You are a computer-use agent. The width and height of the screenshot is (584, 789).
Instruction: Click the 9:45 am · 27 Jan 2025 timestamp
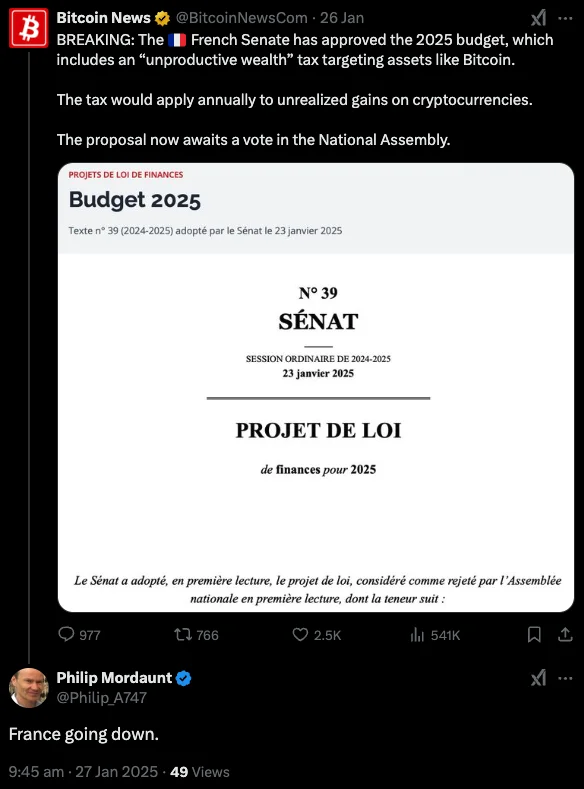[84, 771]
